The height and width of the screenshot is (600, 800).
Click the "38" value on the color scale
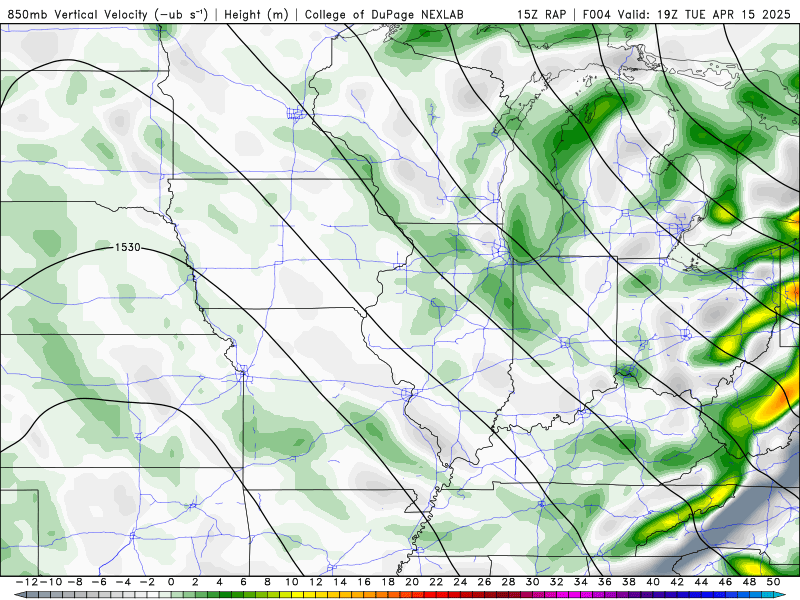629,582
